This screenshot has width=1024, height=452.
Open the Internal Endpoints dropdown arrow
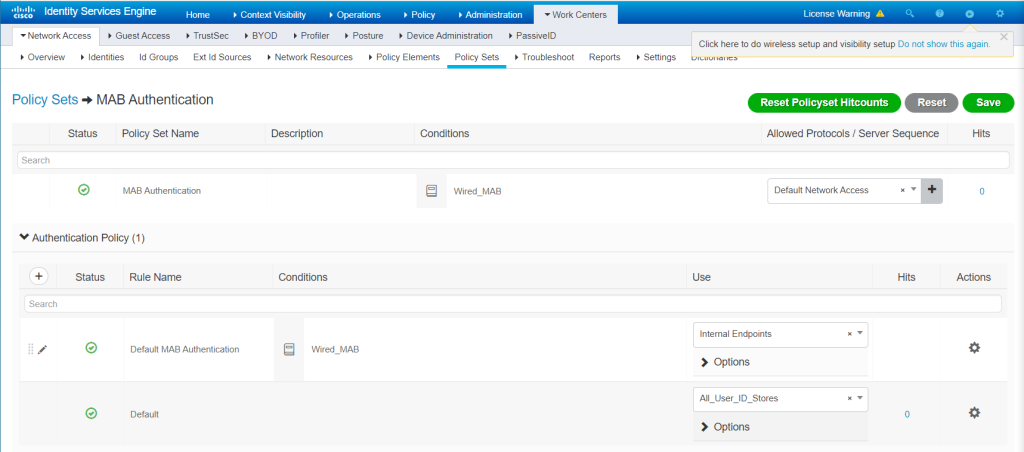(x=860, y=333)
